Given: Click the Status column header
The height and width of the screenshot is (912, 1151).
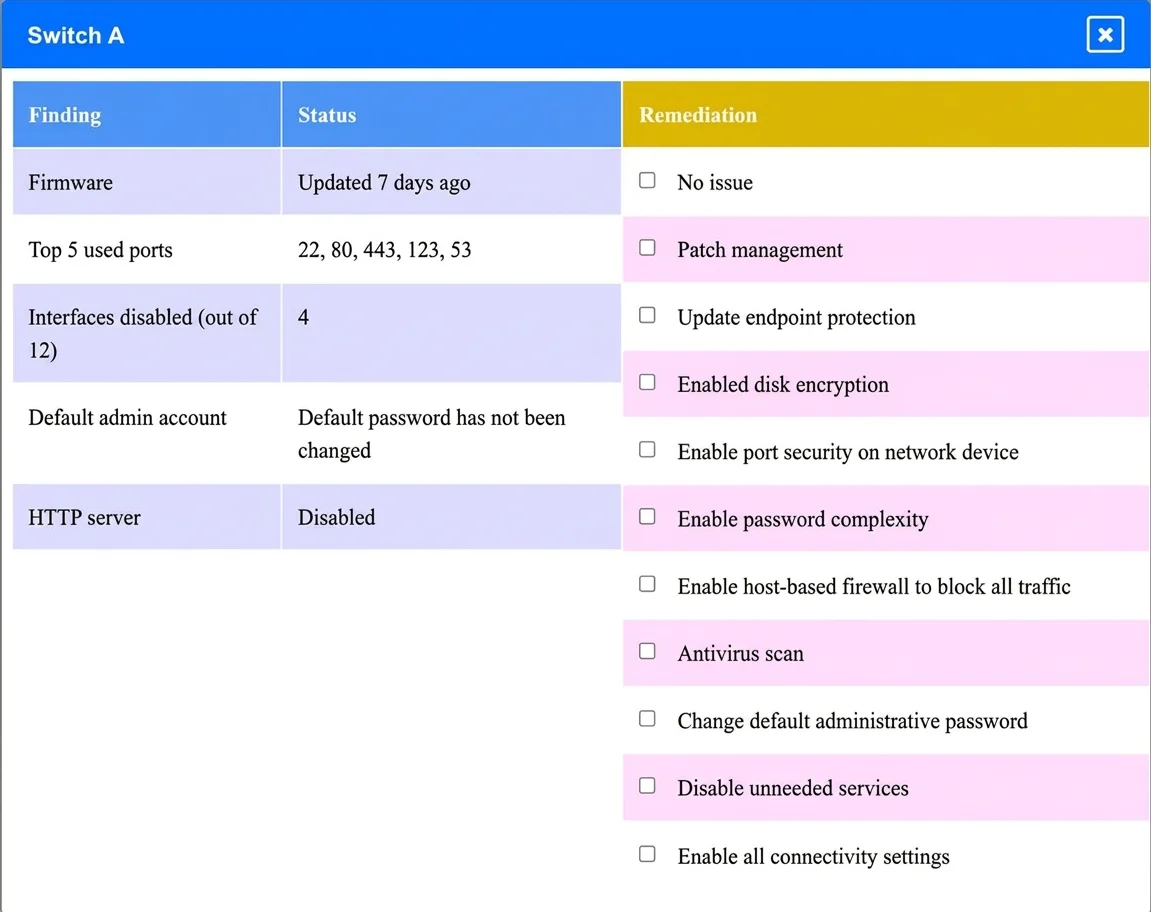Looking at the screenshot, I should [x=451, y=115].
